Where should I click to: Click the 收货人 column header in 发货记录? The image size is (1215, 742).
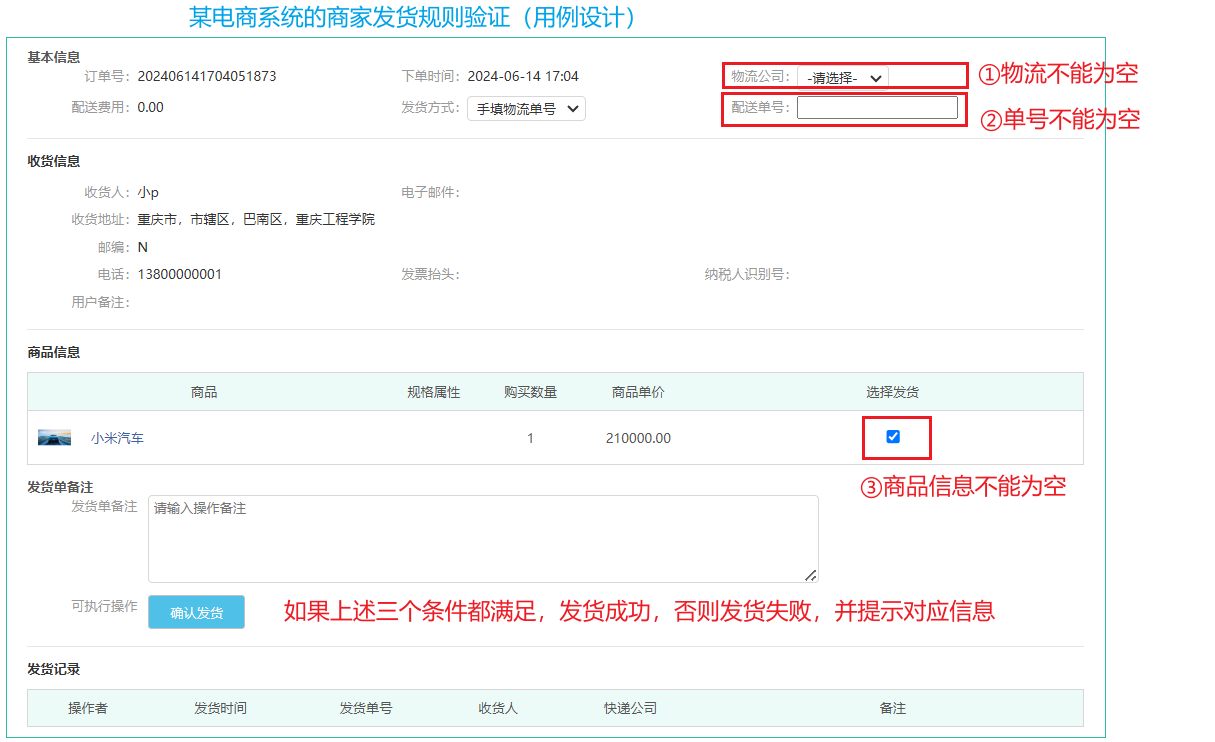click(x=498, y=708)
